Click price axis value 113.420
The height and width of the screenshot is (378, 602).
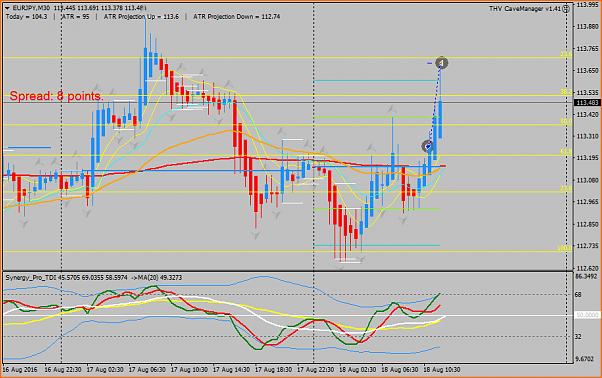[587, 114]
